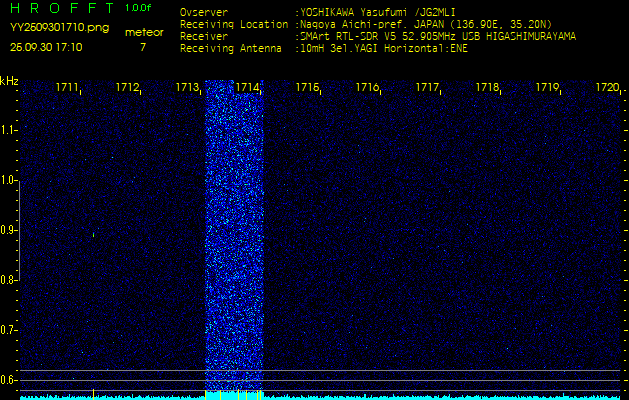Click the cyan signal level strip at bottom
Screen dimensions: 629x400
pyautogui.click(x=321, y=398)
